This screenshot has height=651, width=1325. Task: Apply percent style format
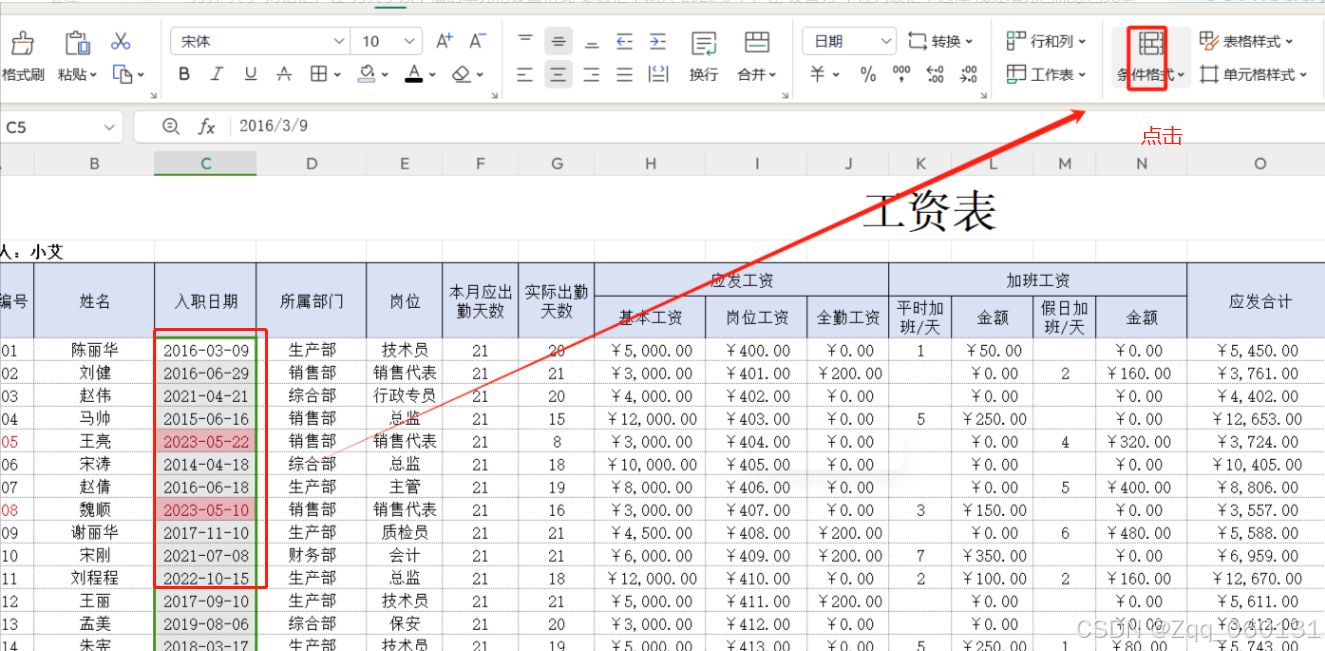coord(868,74)
